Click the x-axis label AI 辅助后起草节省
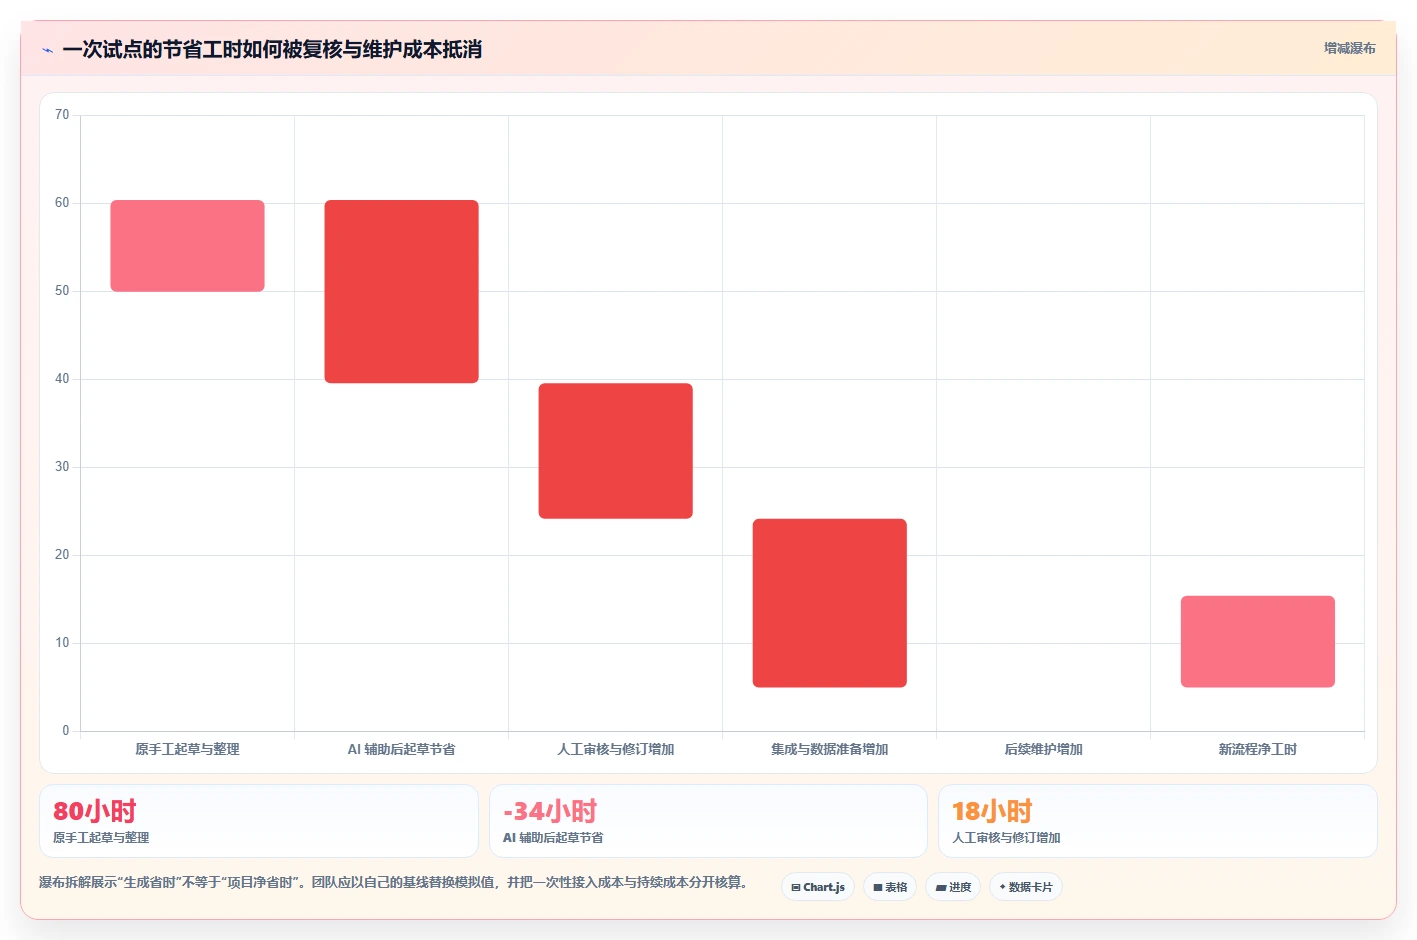 coord(402,749)
